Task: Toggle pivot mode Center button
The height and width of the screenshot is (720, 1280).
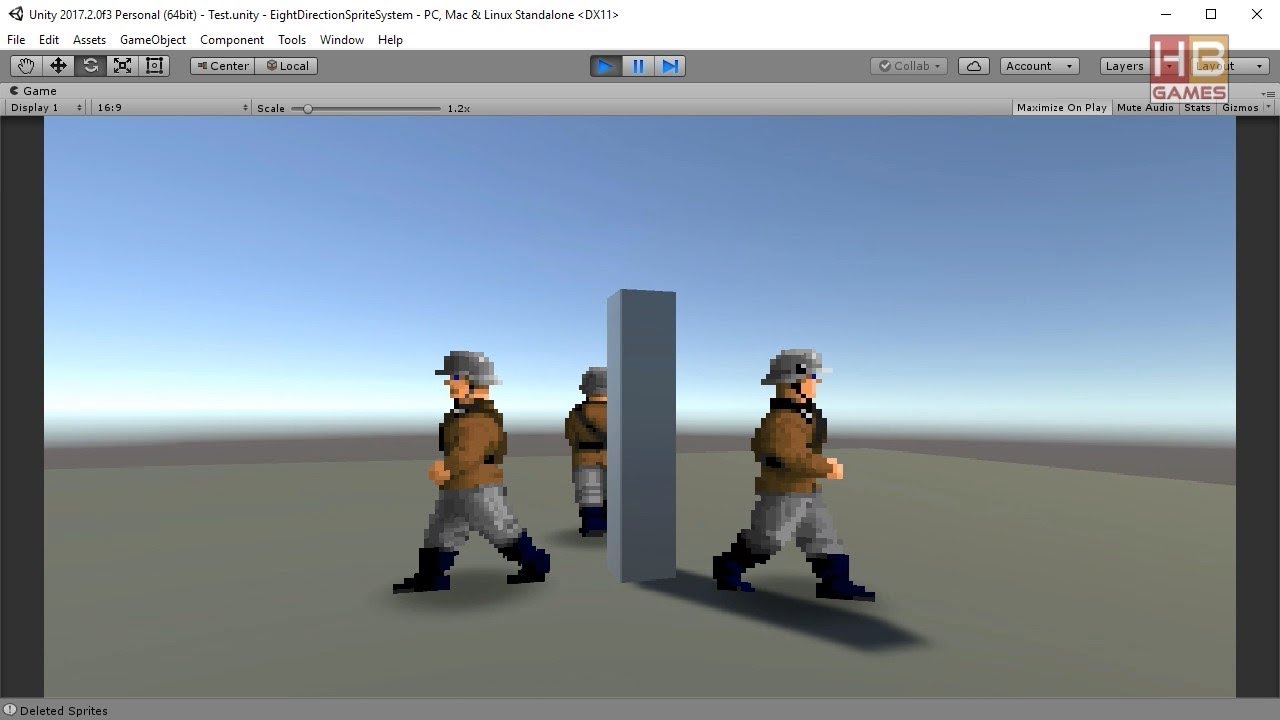Action: (222, 66)
